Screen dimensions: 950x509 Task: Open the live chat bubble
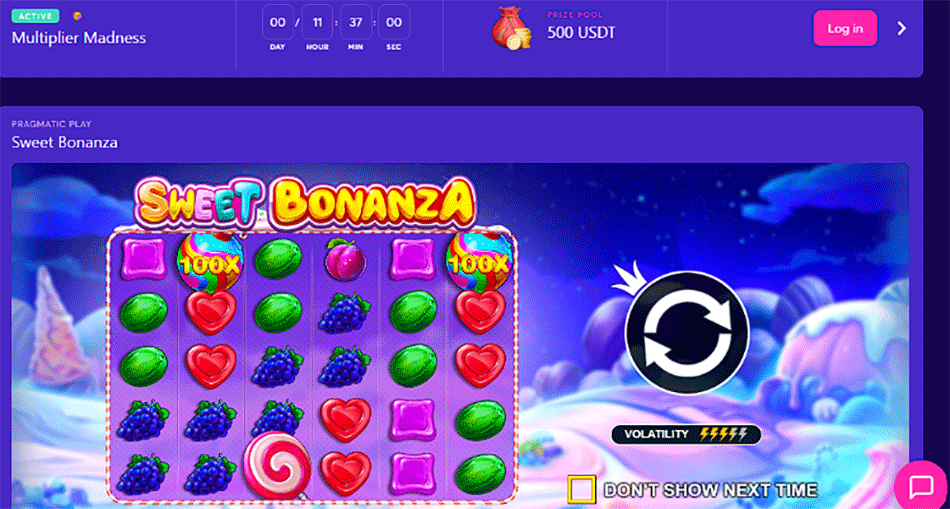[x=921, y=485]
